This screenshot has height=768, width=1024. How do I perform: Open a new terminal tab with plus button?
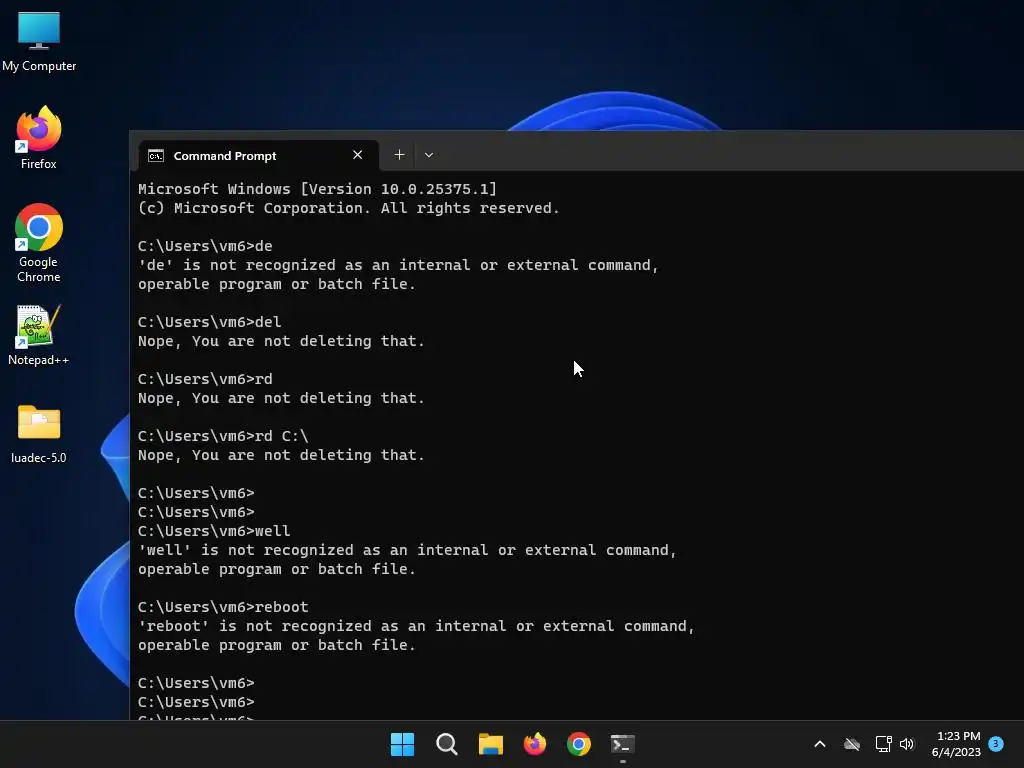point(399,155)
